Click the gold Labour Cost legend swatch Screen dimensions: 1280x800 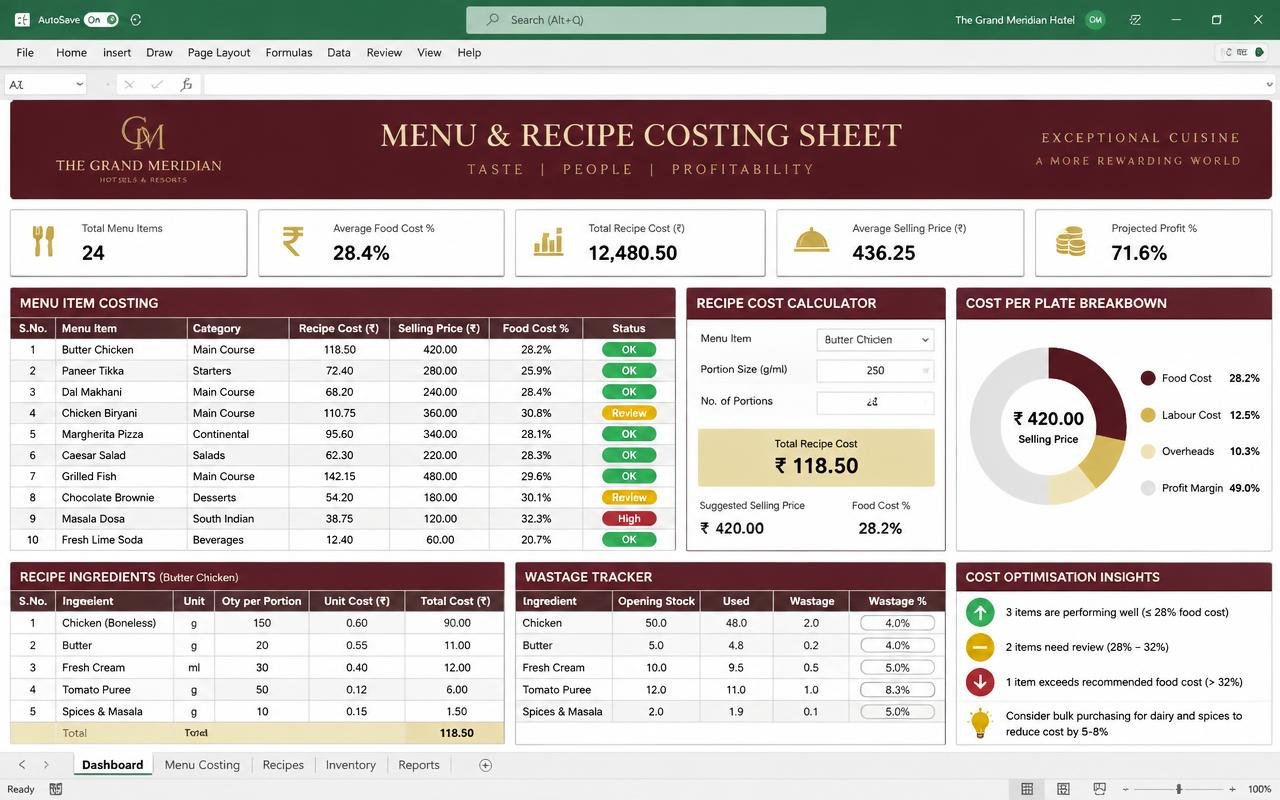1148,415
